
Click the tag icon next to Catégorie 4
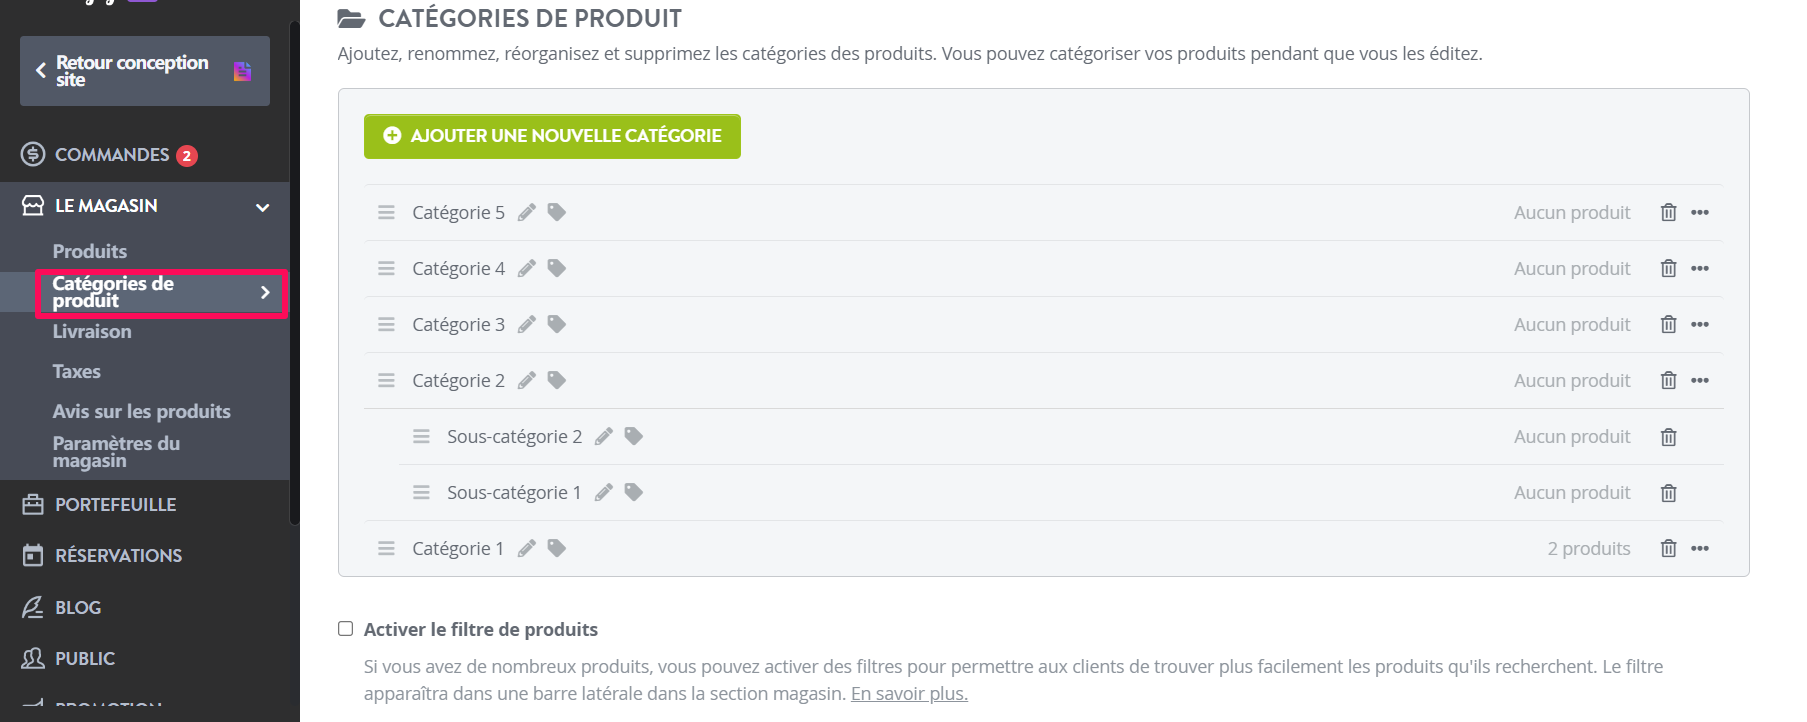(x=557, y=268)
